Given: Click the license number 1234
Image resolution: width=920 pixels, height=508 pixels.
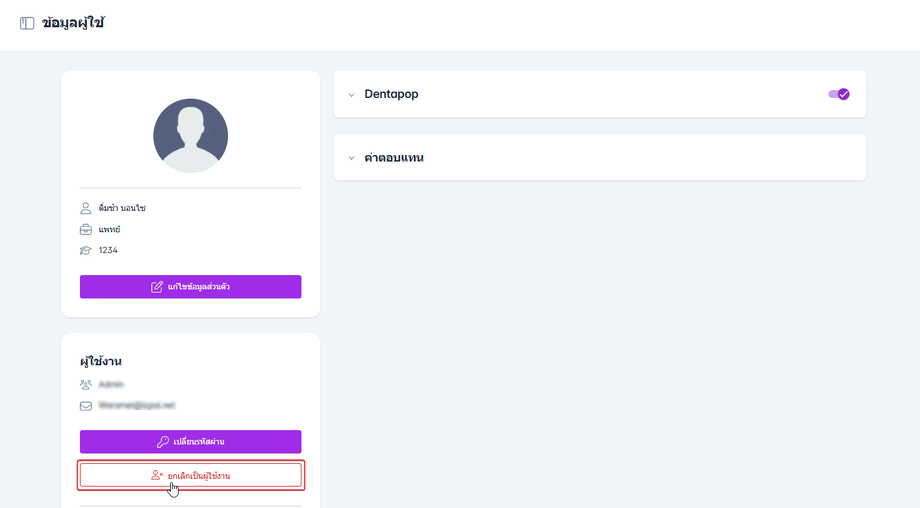Looking at the screenshot, I should click(108, 250).
